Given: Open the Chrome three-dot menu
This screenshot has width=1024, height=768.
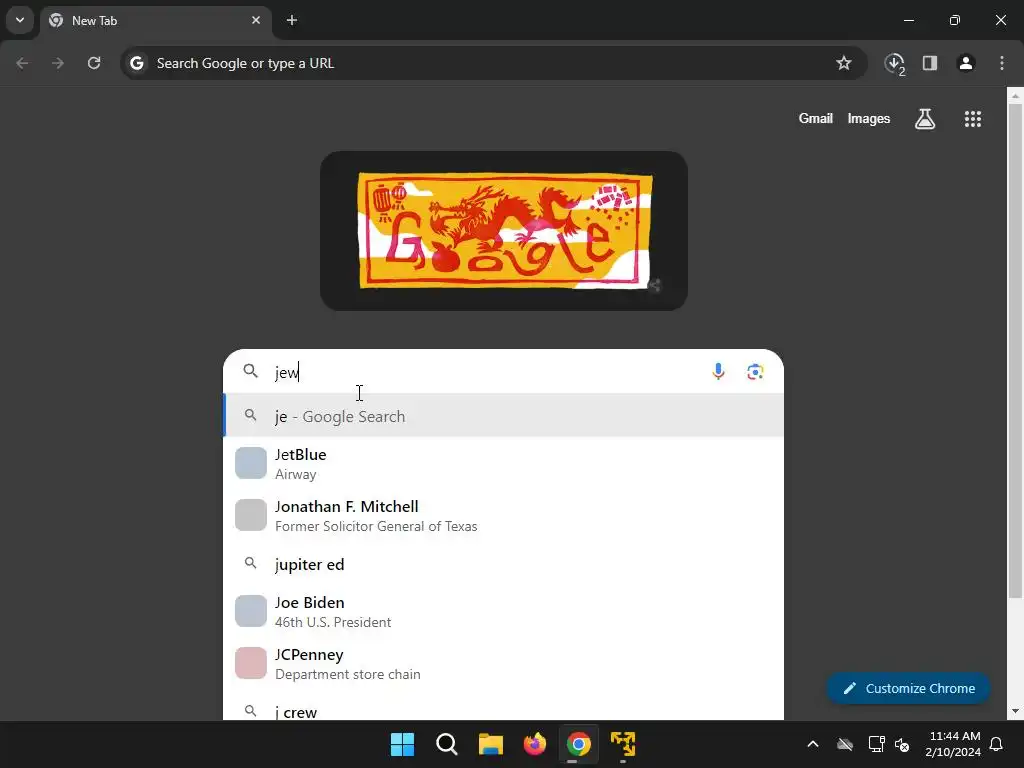Looking at the screenshot, I should pos(1002,63).
